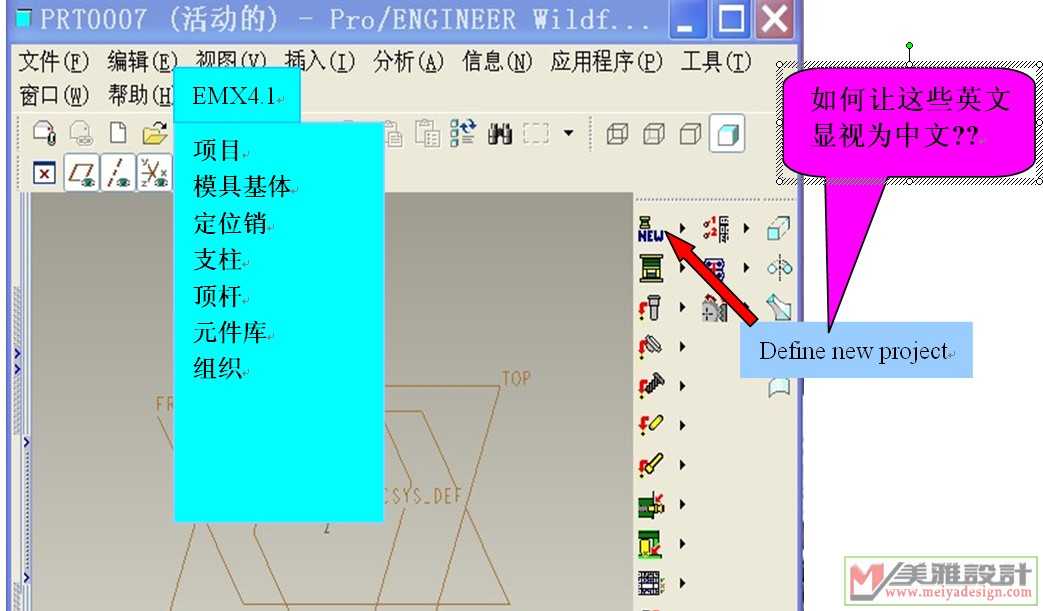Open the 帮助(H) menu
1043x611 pixels.
(140, 96)
